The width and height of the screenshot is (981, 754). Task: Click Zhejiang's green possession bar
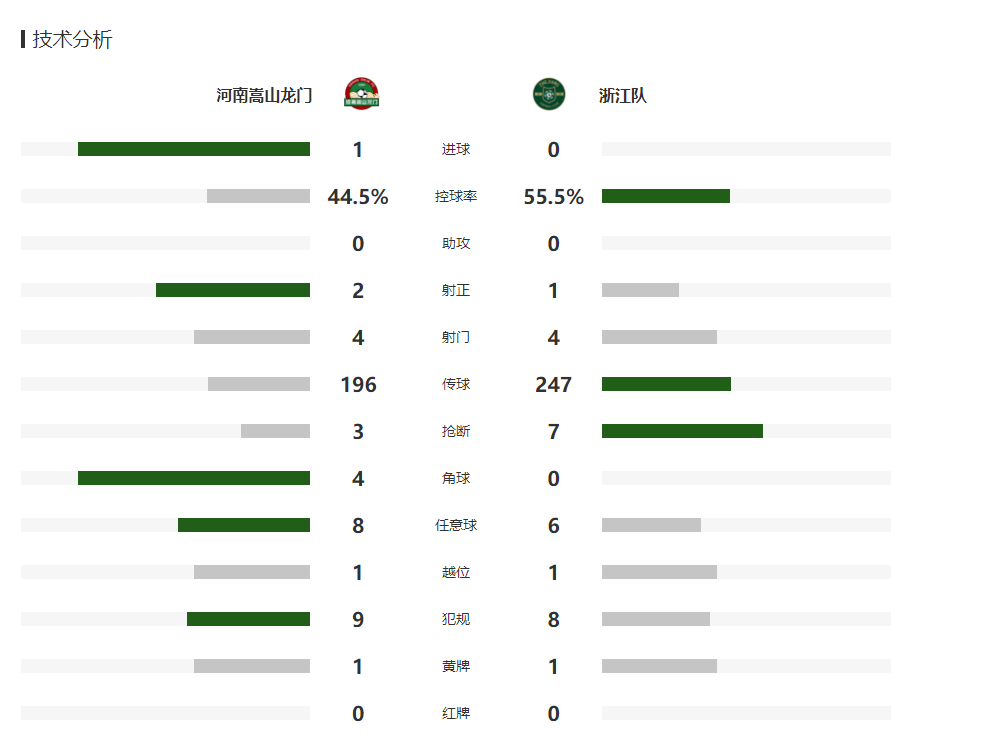[x=665, y=196]
